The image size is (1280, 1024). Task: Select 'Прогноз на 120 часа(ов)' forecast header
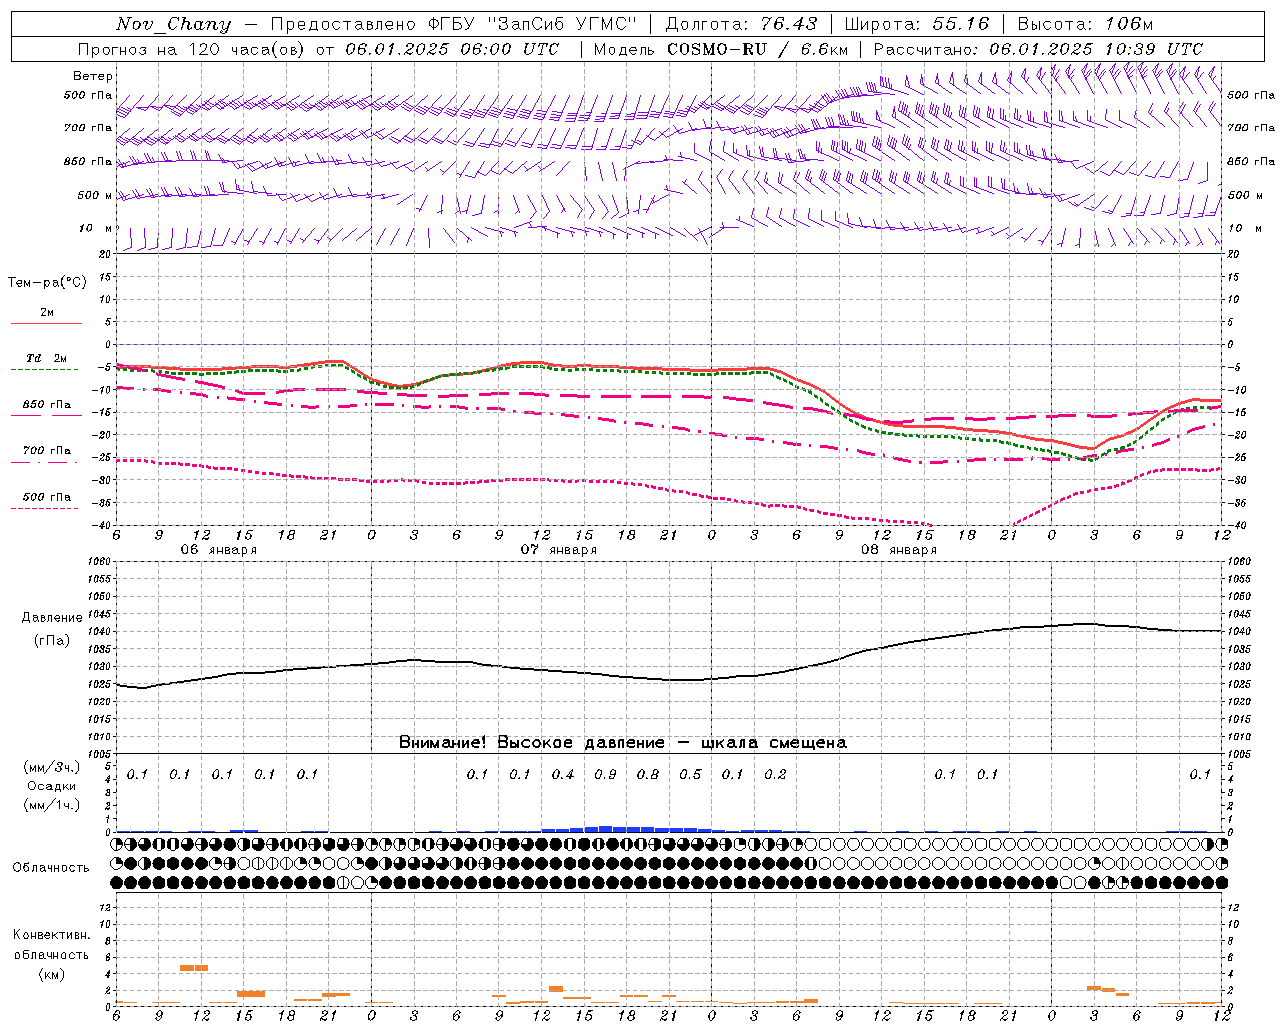[193, 49]
